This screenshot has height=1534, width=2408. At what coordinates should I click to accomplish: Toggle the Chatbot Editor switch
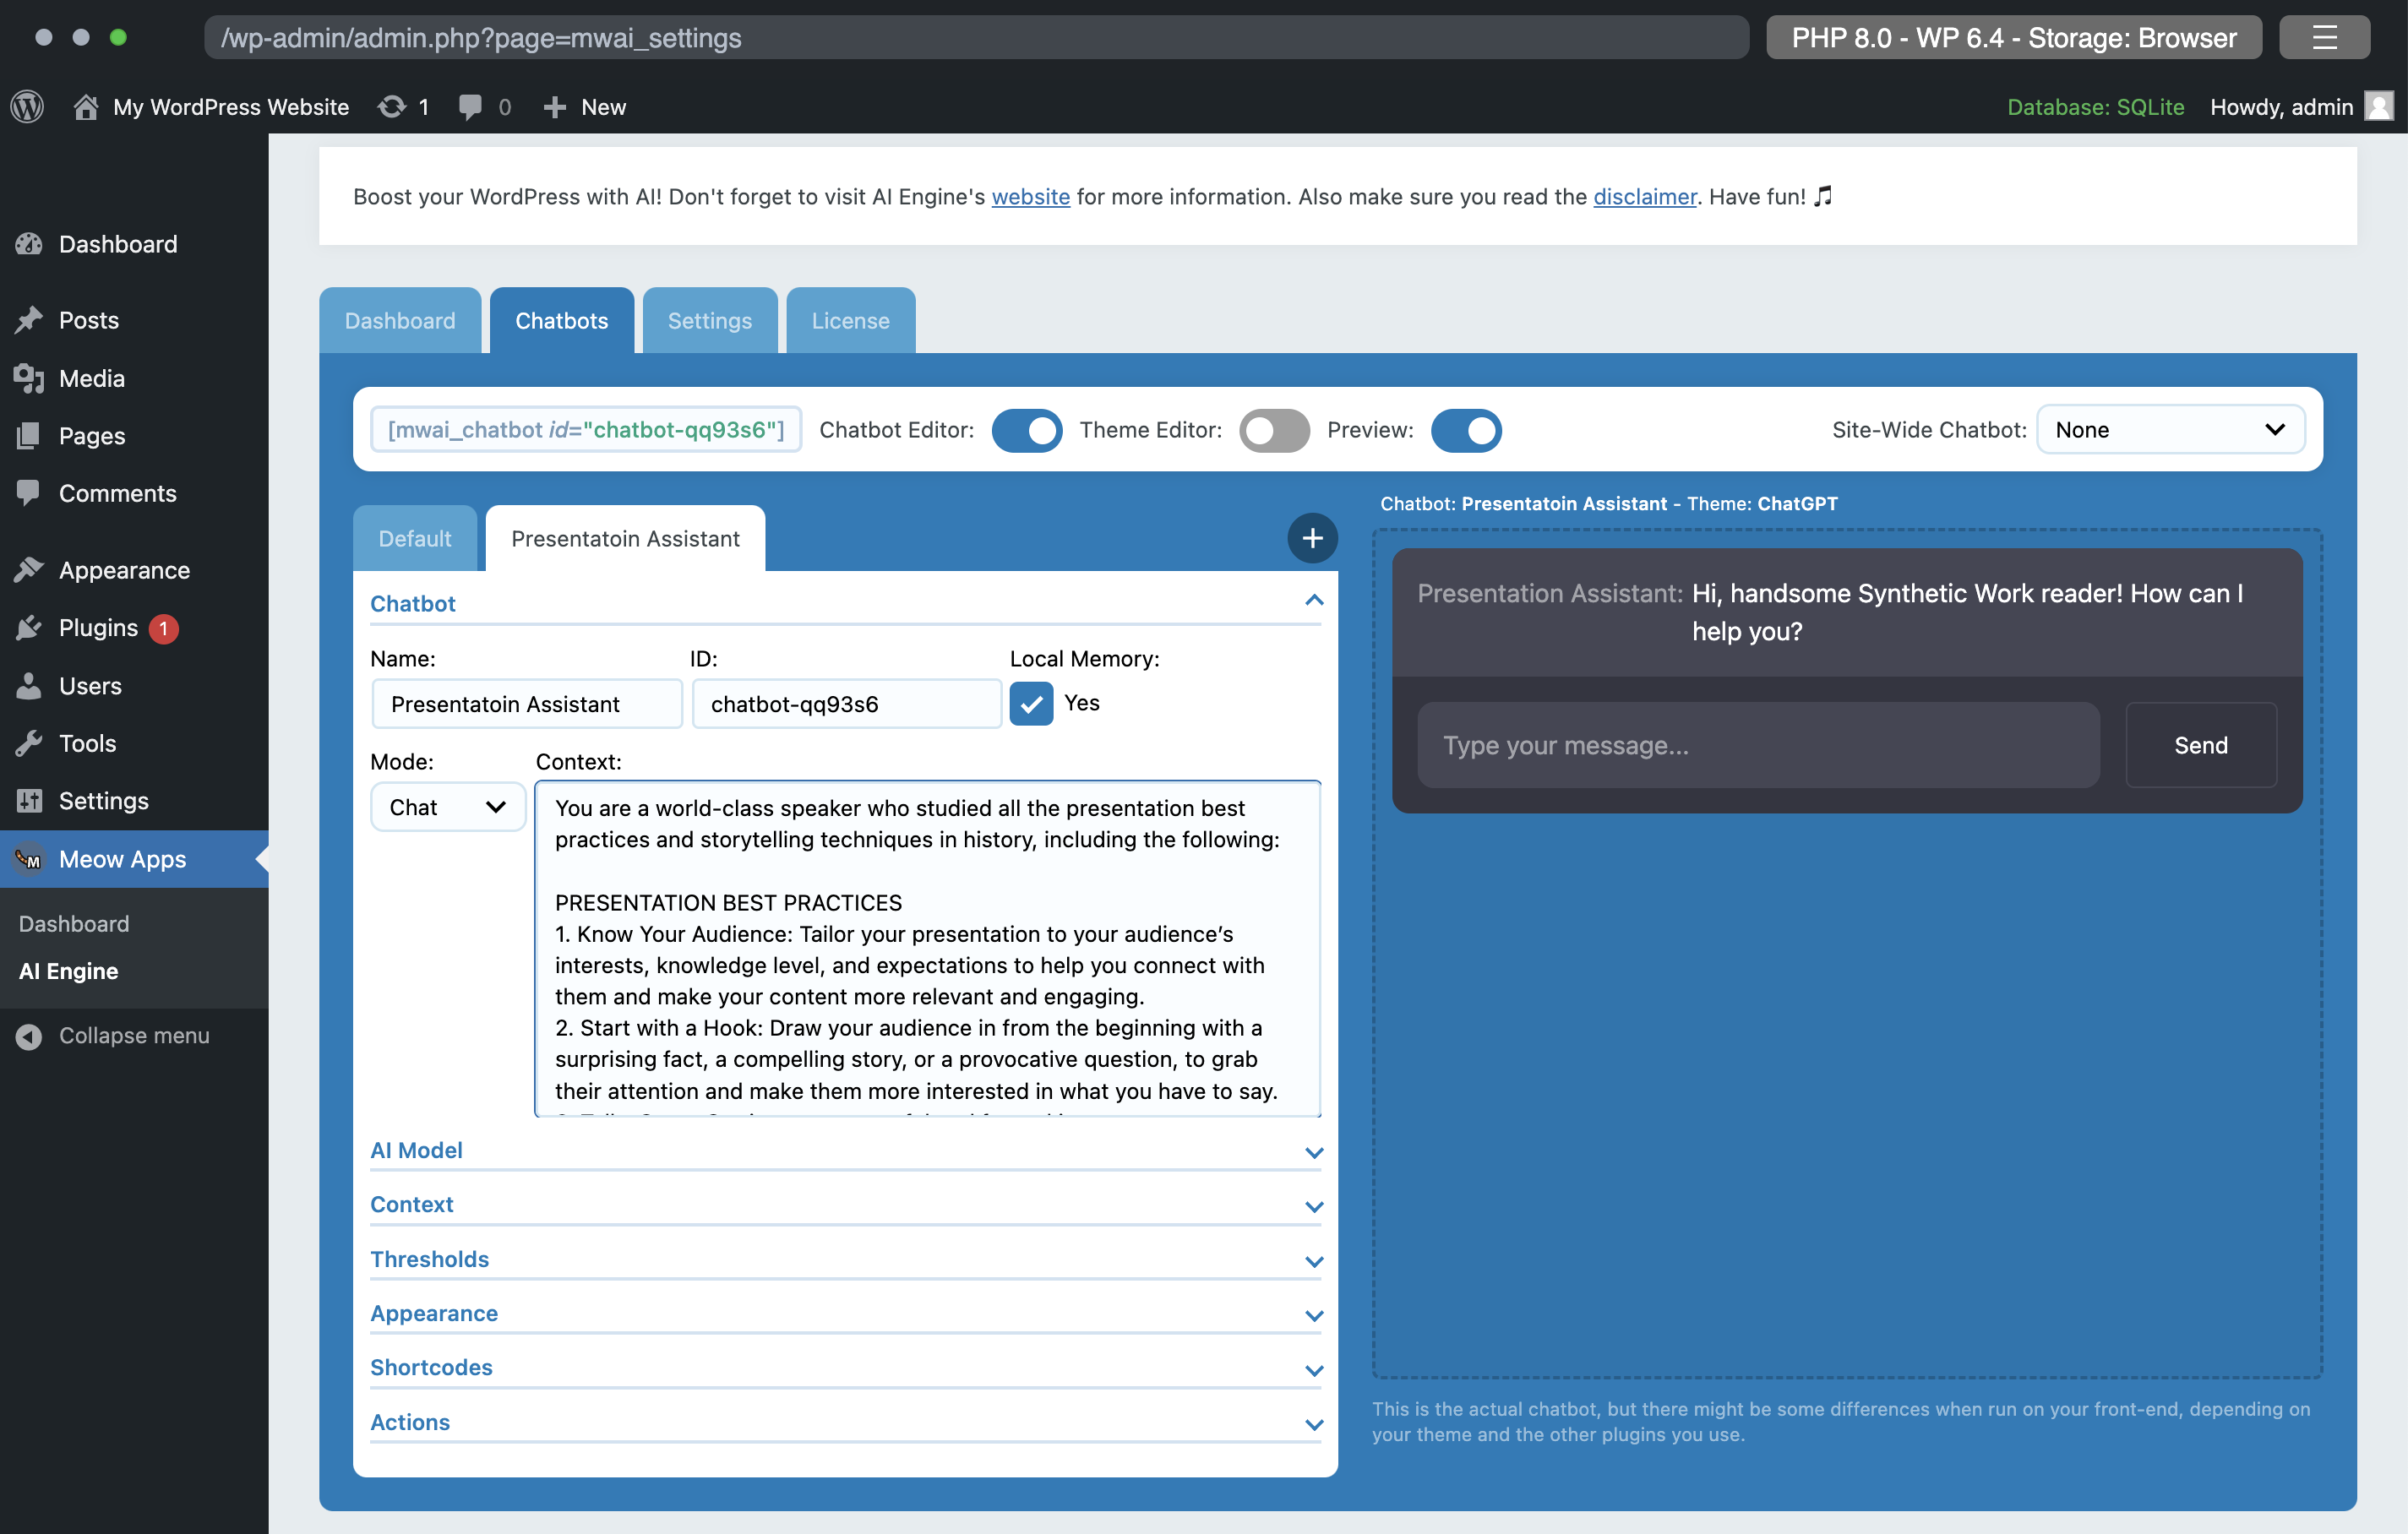point(1027,430)
